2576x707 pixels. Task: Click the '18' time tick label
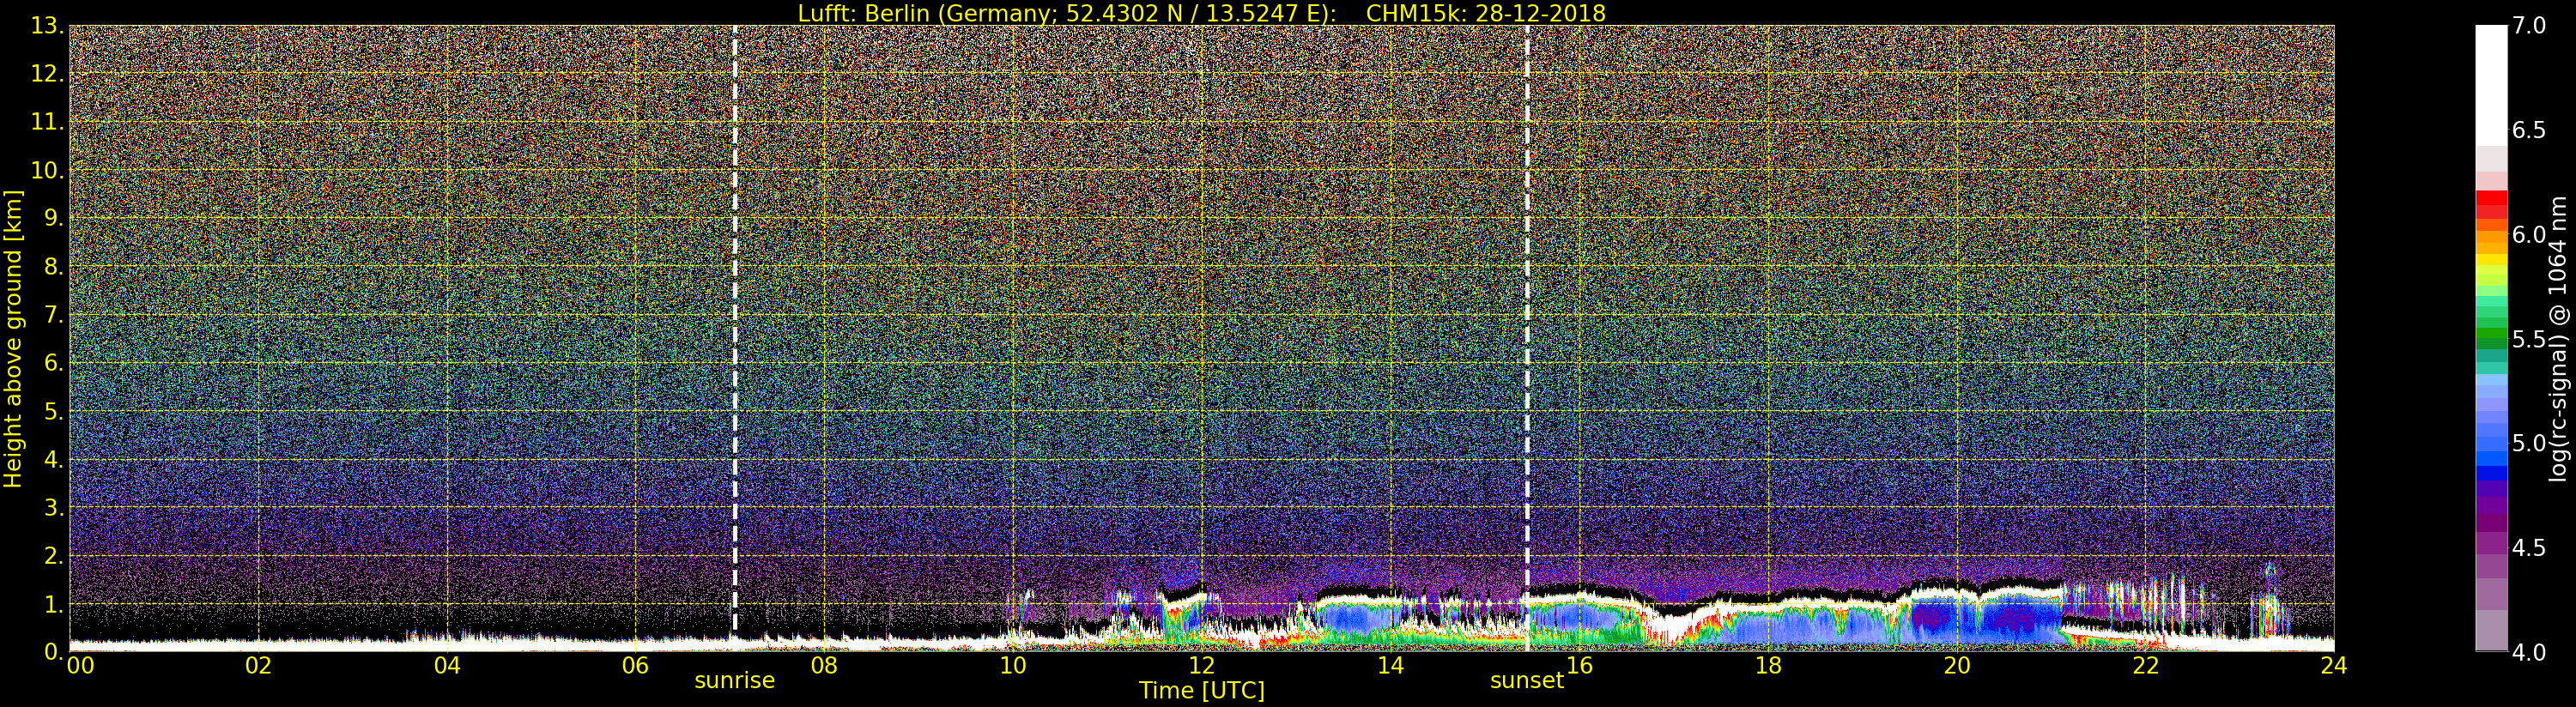(1768, 666)
